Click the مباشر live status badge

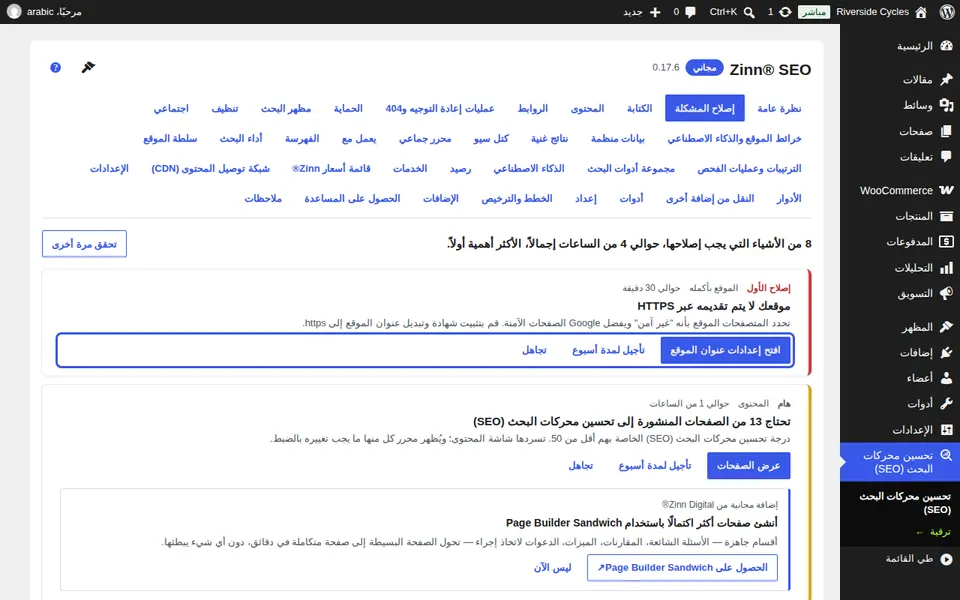pyautogui.click(x=814, y=12)
